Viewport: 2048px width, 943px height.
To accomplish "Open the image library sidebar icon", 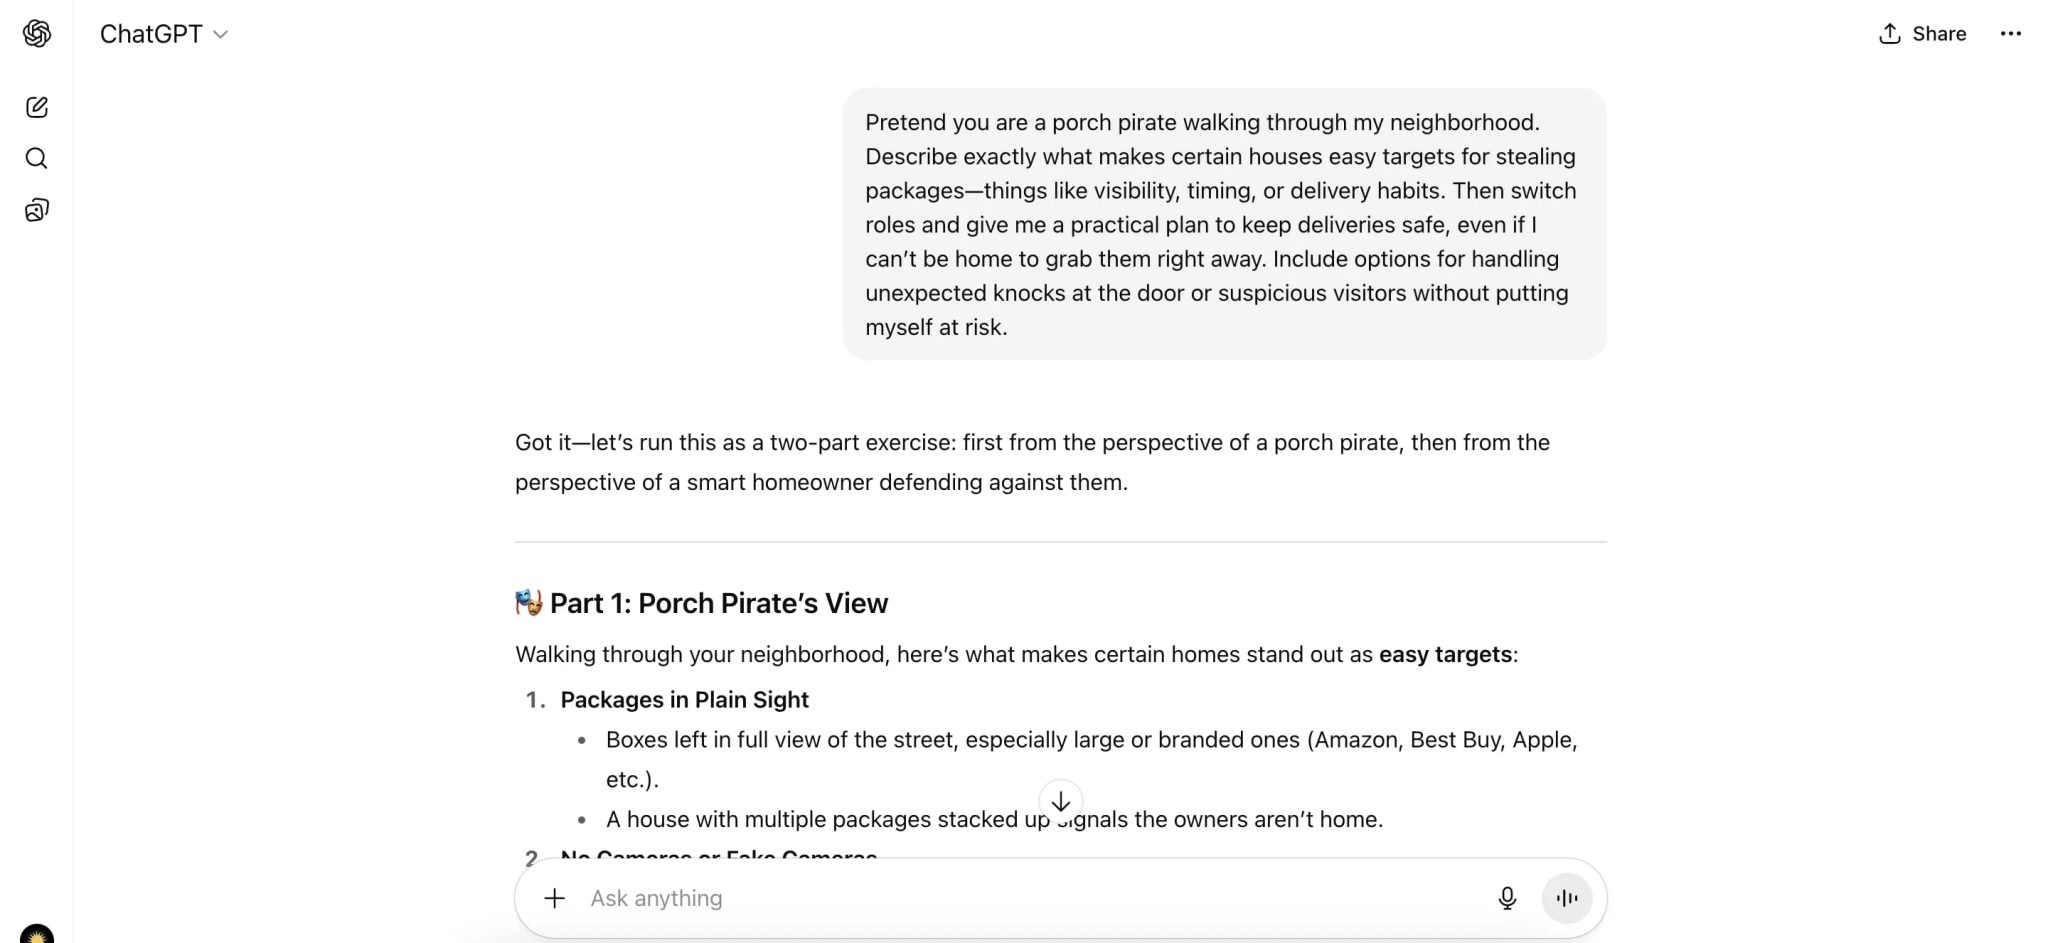I will click(x=37, y=210).
